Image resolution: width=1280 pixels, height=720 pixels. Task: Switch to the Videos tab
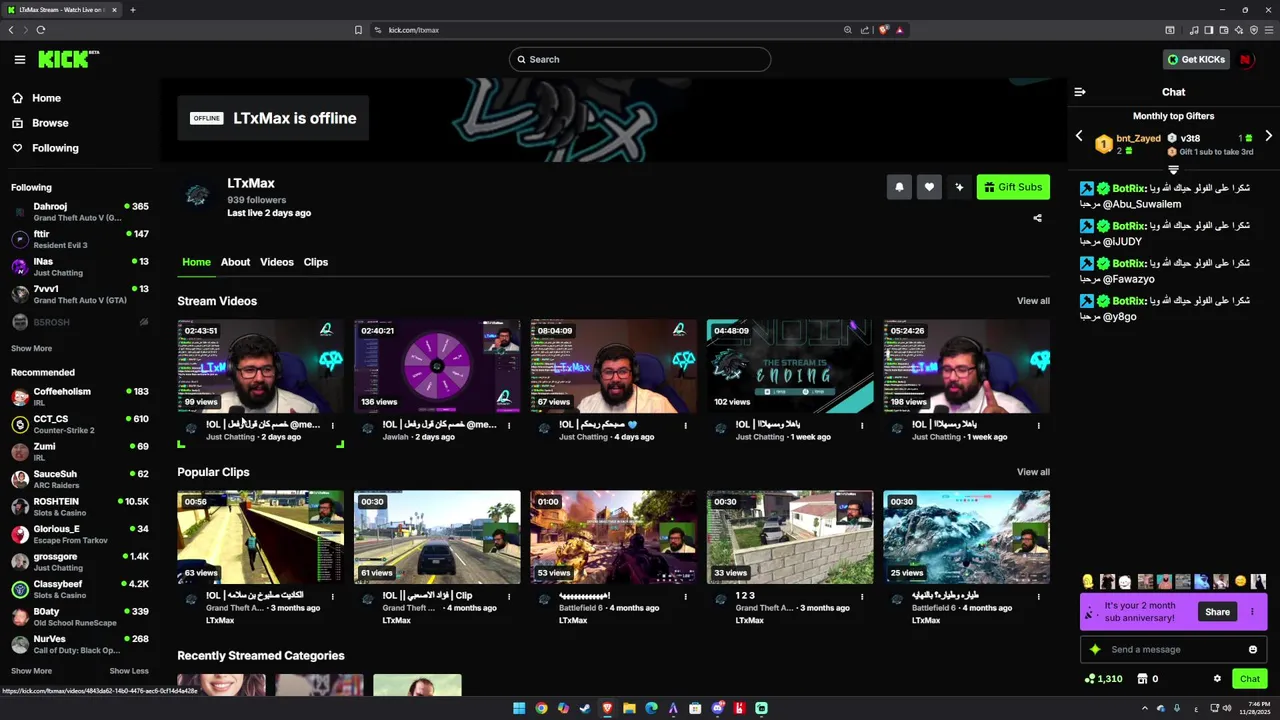277,262
